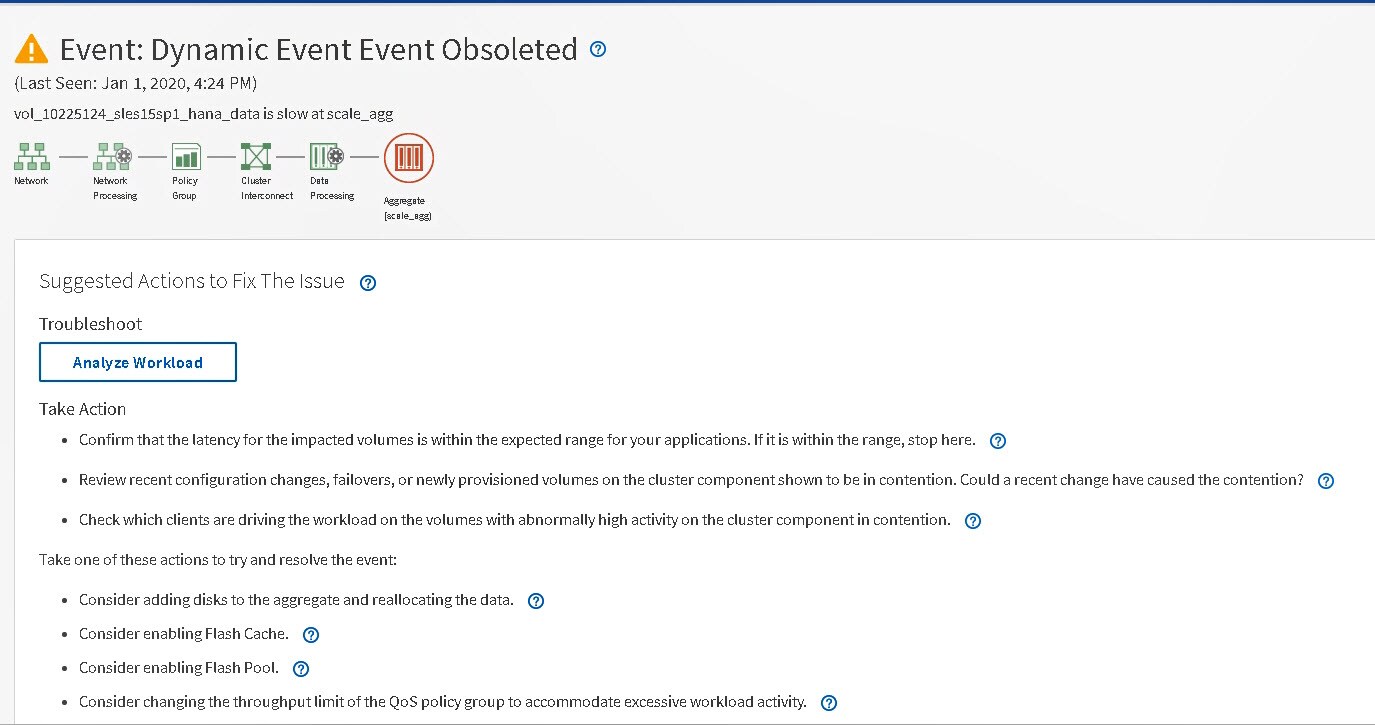Click the Analyze Workload button
The image size is (1375, 725).
coord(138,362)
